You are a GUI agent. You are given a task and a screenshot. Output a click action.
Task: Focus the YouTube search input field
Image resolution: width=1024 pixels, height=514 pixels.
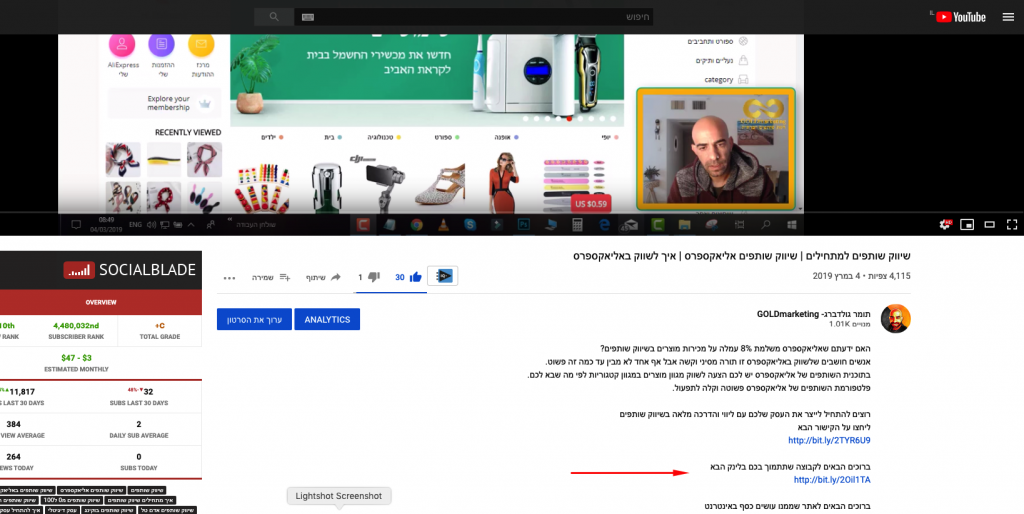[473, 17]
